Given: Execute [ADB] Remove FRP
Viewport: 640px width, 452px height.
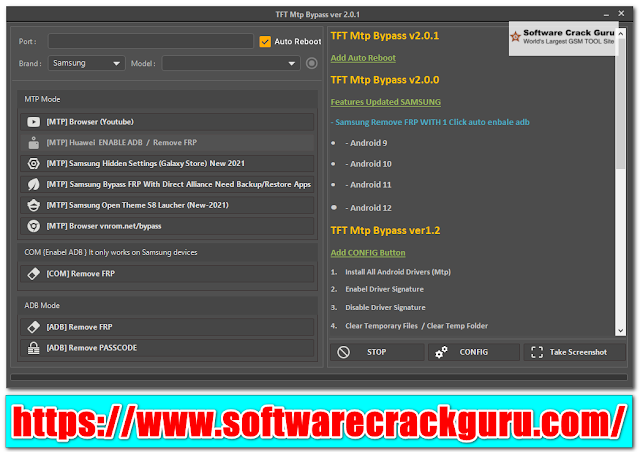Looking at the screenshot, I should coord(167,327).
